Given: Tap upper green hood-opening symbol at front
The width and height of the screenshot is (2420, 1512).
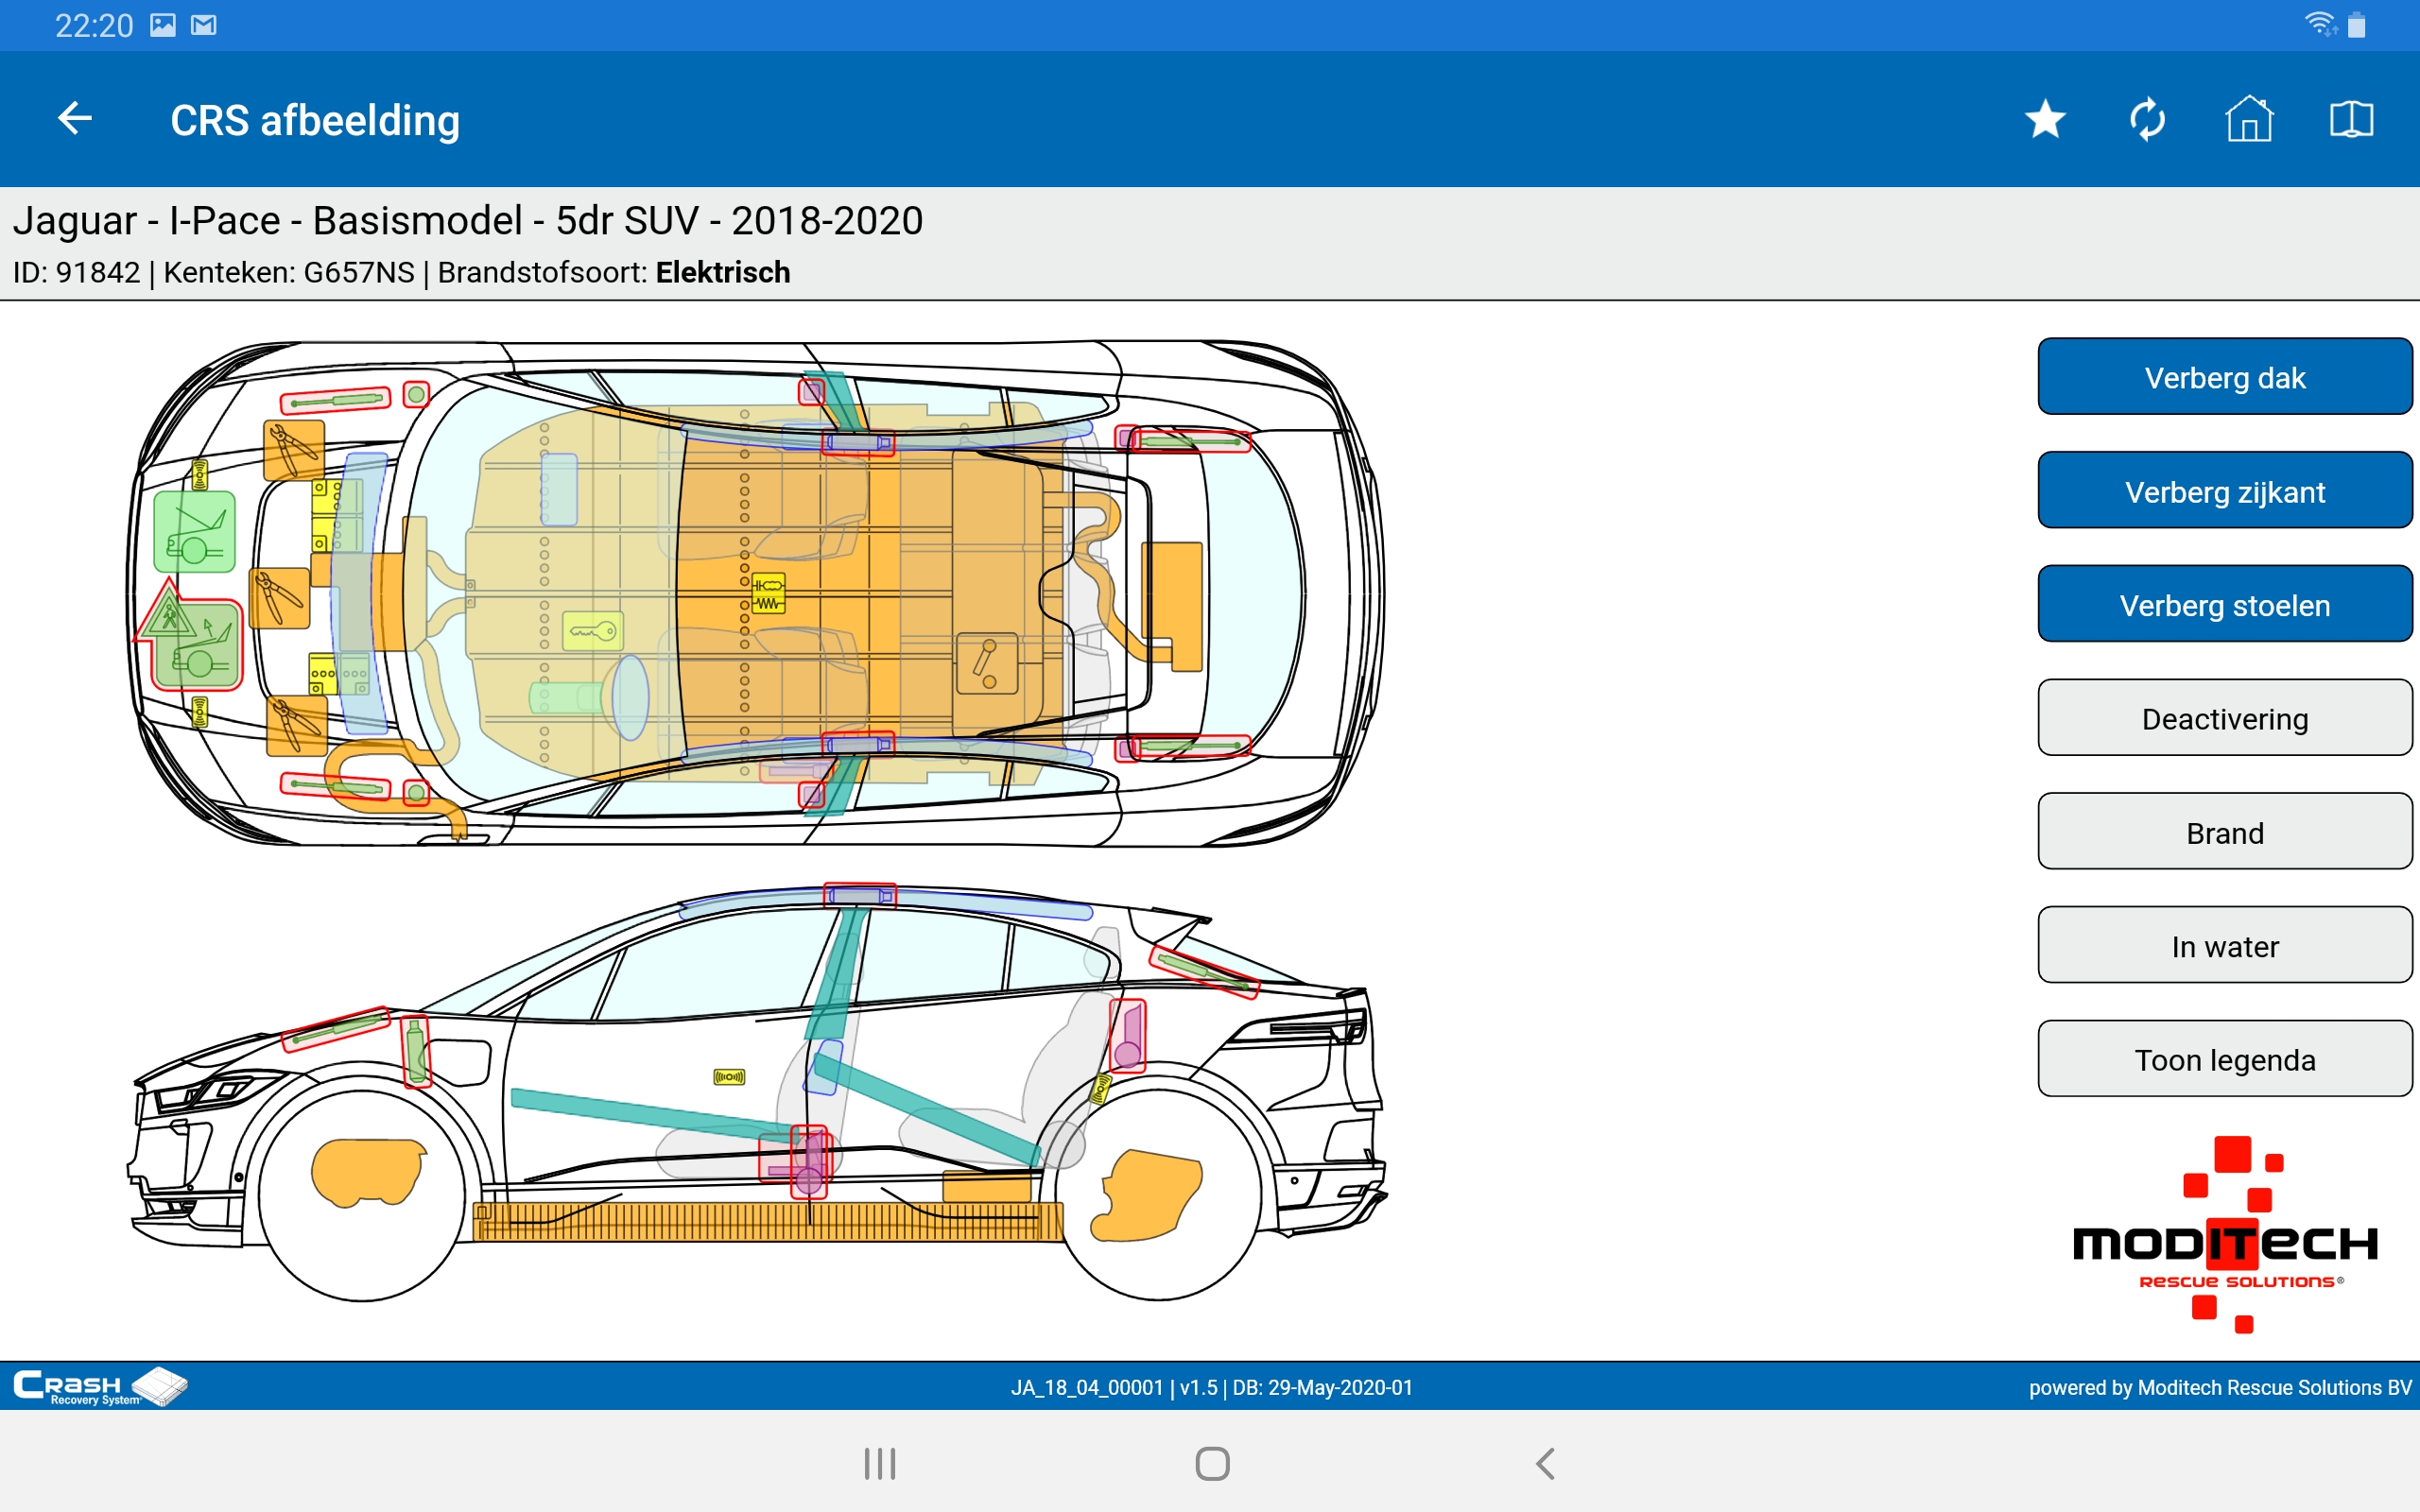Looking at the screenshot, I should (x=195, y=531).
